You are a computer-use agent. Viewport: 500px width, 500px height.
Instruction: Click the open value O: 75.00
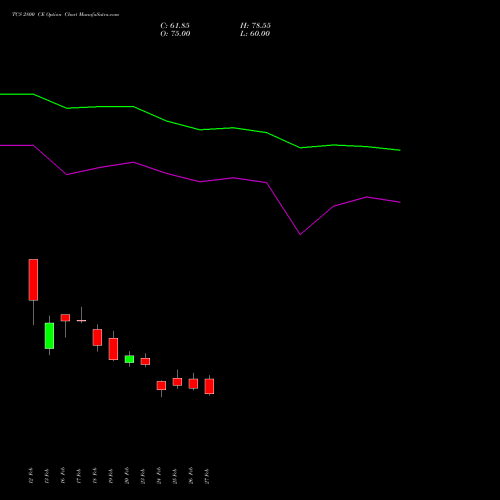(175, 34)
